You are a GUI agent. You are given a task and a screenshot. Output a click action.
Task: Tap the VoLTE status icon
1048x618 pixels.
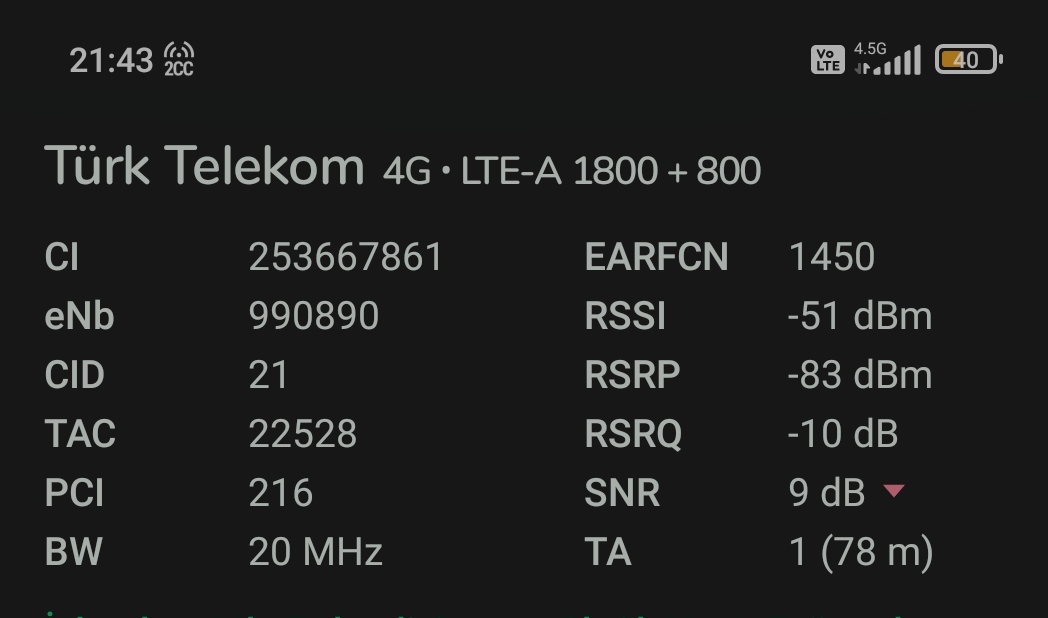point(827,59)
